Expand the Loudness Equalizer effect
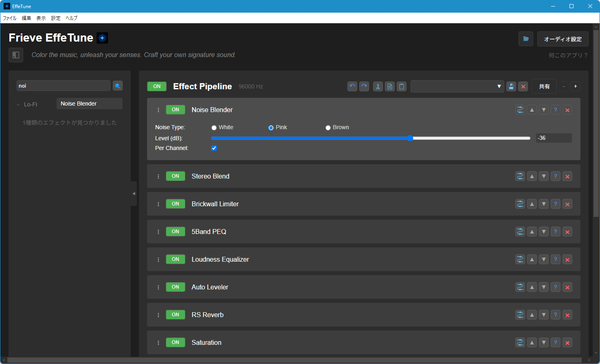 (x=220, y=260)
